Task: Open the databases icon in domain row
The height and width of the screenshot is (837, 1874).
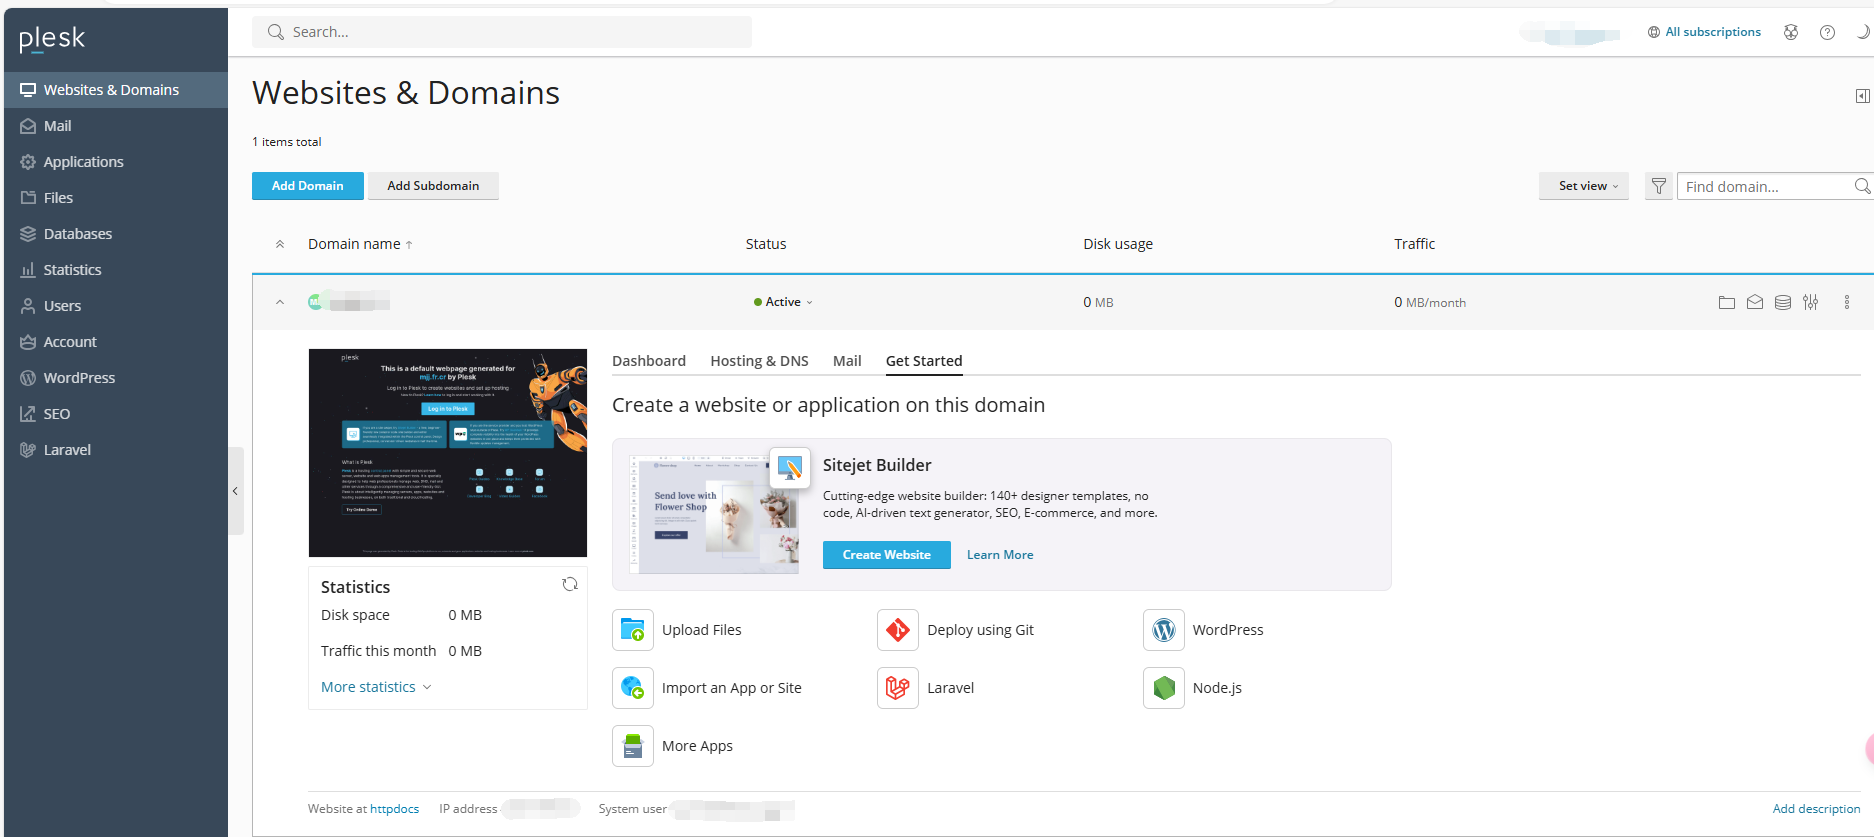Action: coord(1782,302)
